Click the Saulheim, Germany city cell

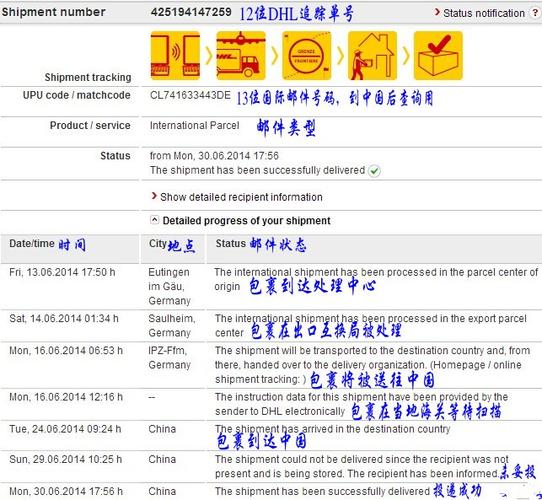(172, 325)
